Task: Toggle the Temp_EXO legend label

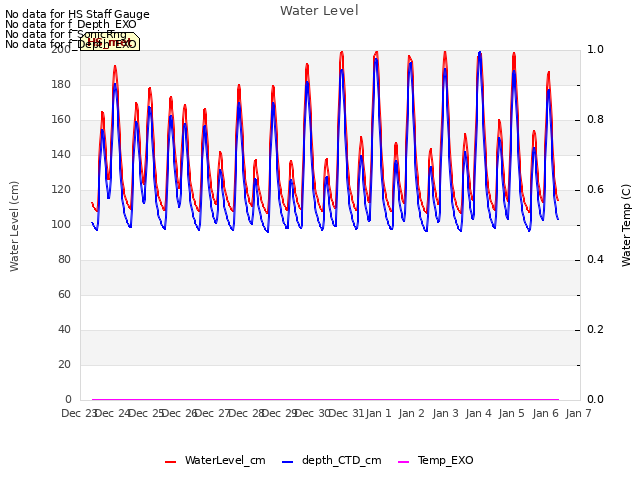Action: (x=445, y=460)
